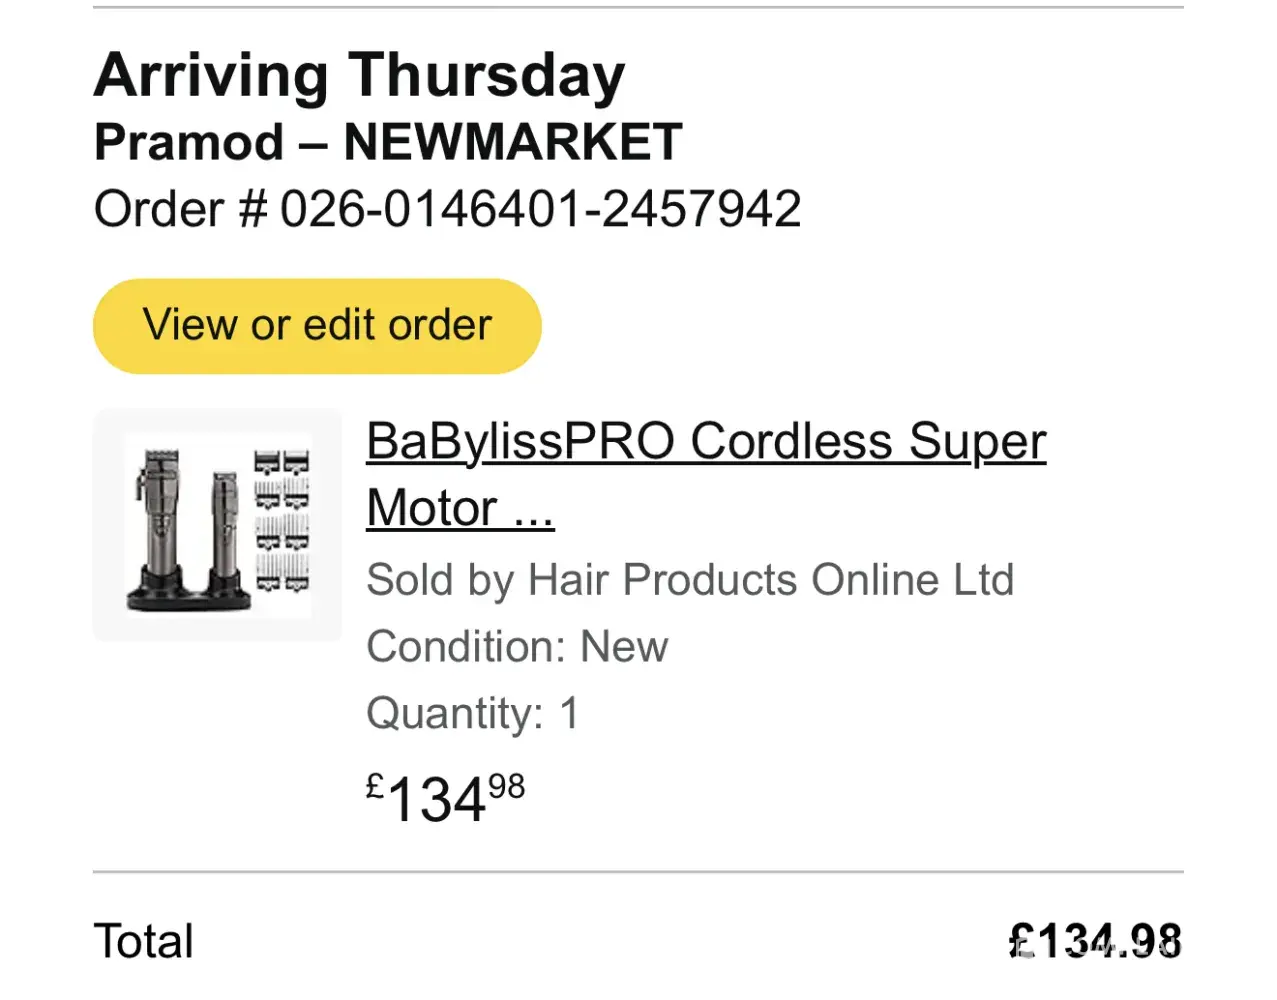Viewport: 1277px width, 1000px height.
Task: Click the pound sign beside item price
Action: [x=375, y=787]
